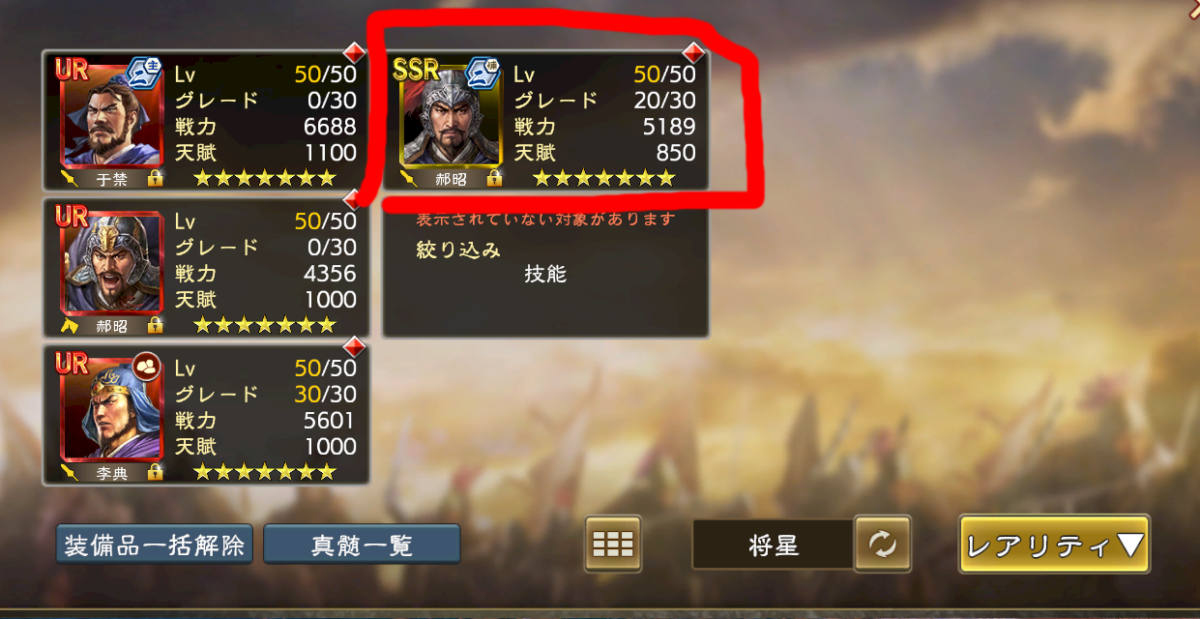Click the lock icon on 于禁's card
The height and width of the screenshot is (619, 1200).
(156, 179)
